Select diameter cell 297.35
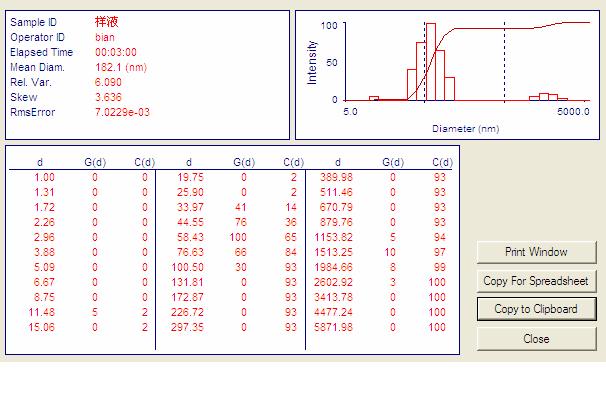Viewport: 606px width, 401px height. click(187, 327)
